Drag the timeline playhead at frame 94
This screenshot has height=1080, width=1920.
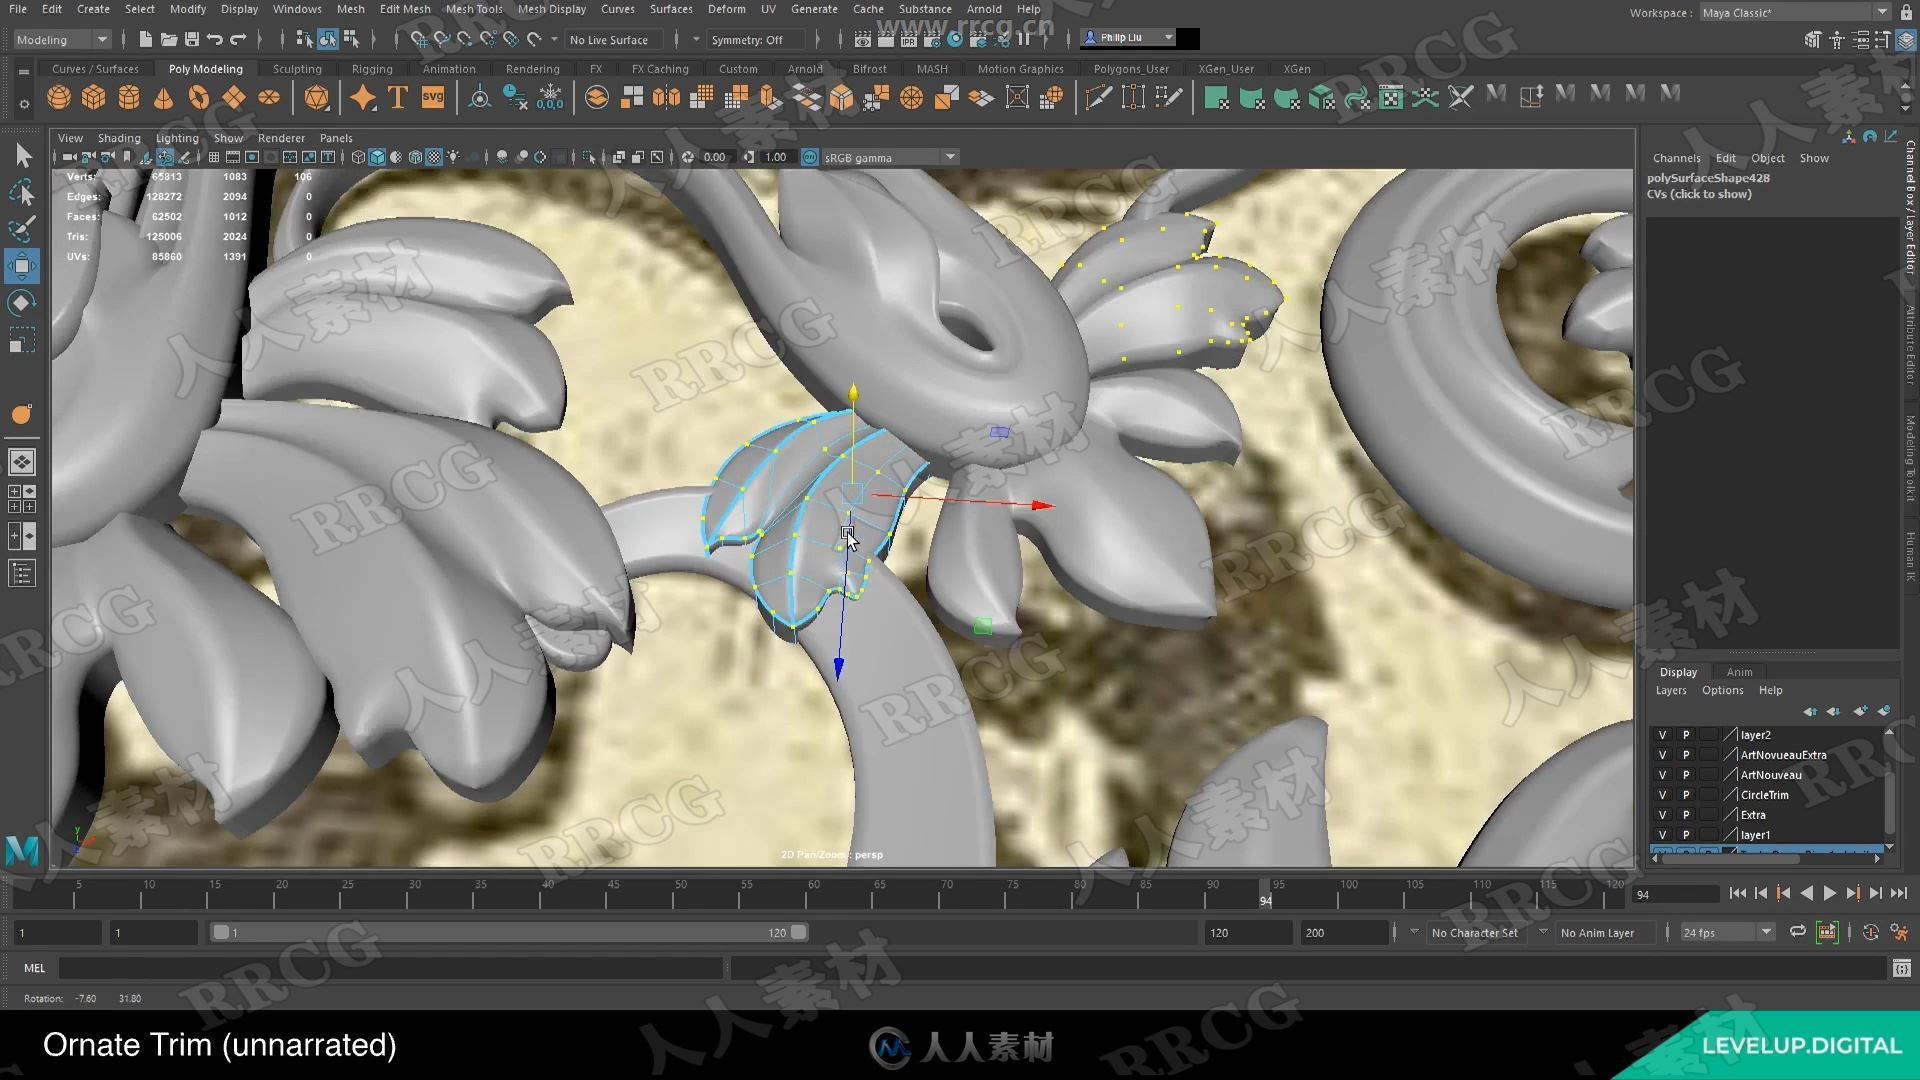pos(1265,894)
